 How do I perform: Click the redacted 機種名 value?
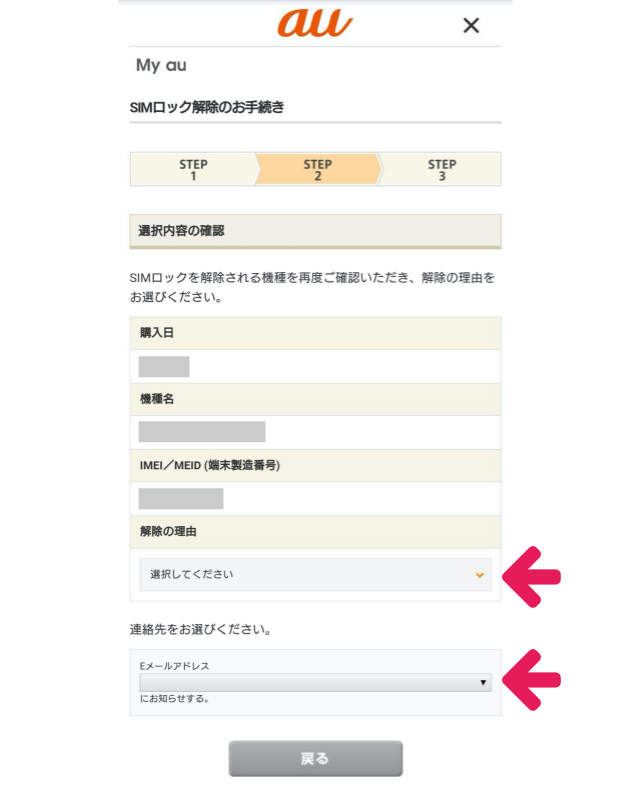202,432
